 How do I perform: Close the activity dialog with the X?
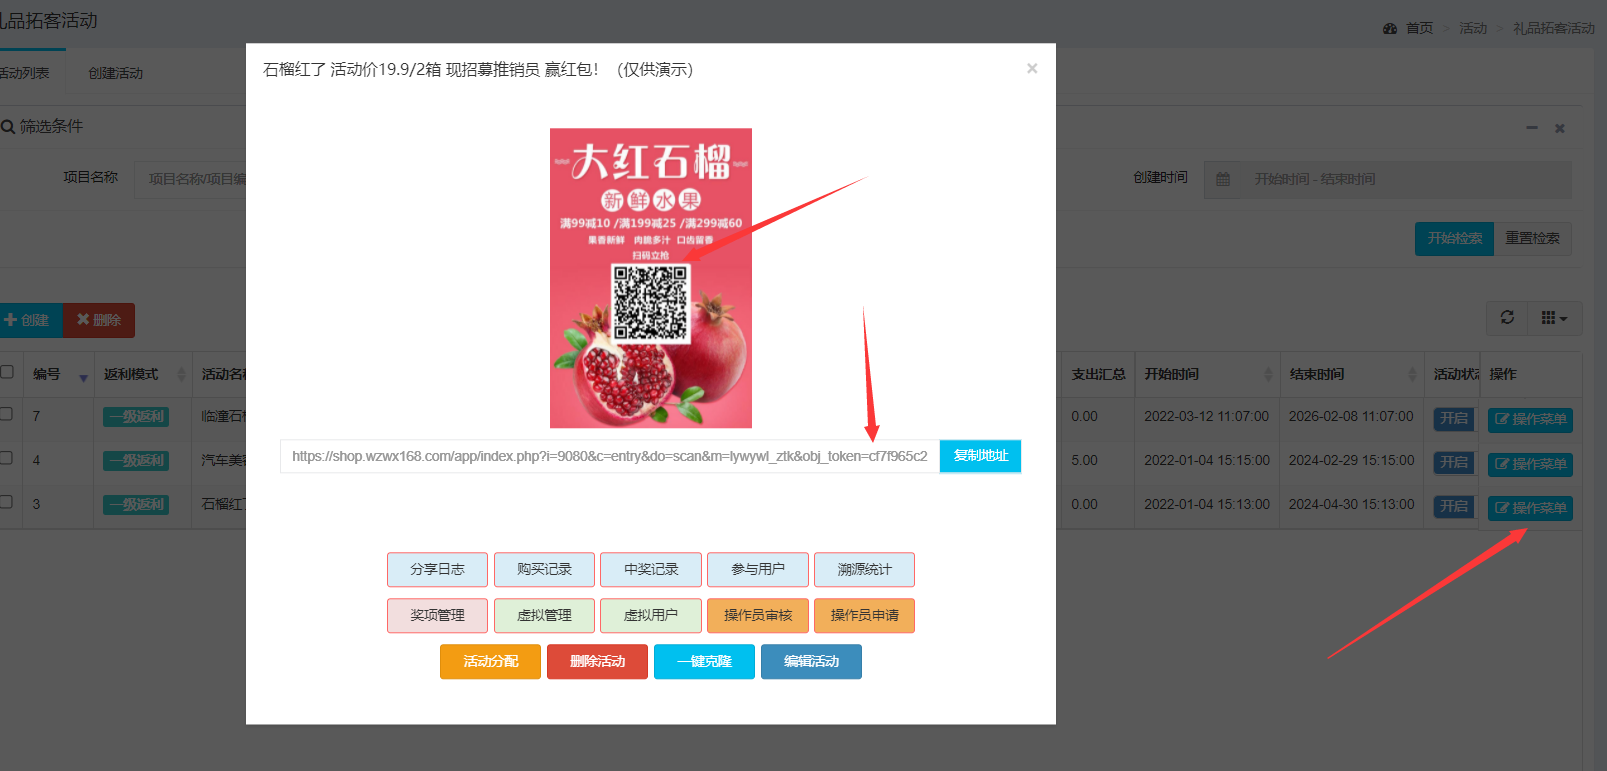click(x=1032, y=68)
